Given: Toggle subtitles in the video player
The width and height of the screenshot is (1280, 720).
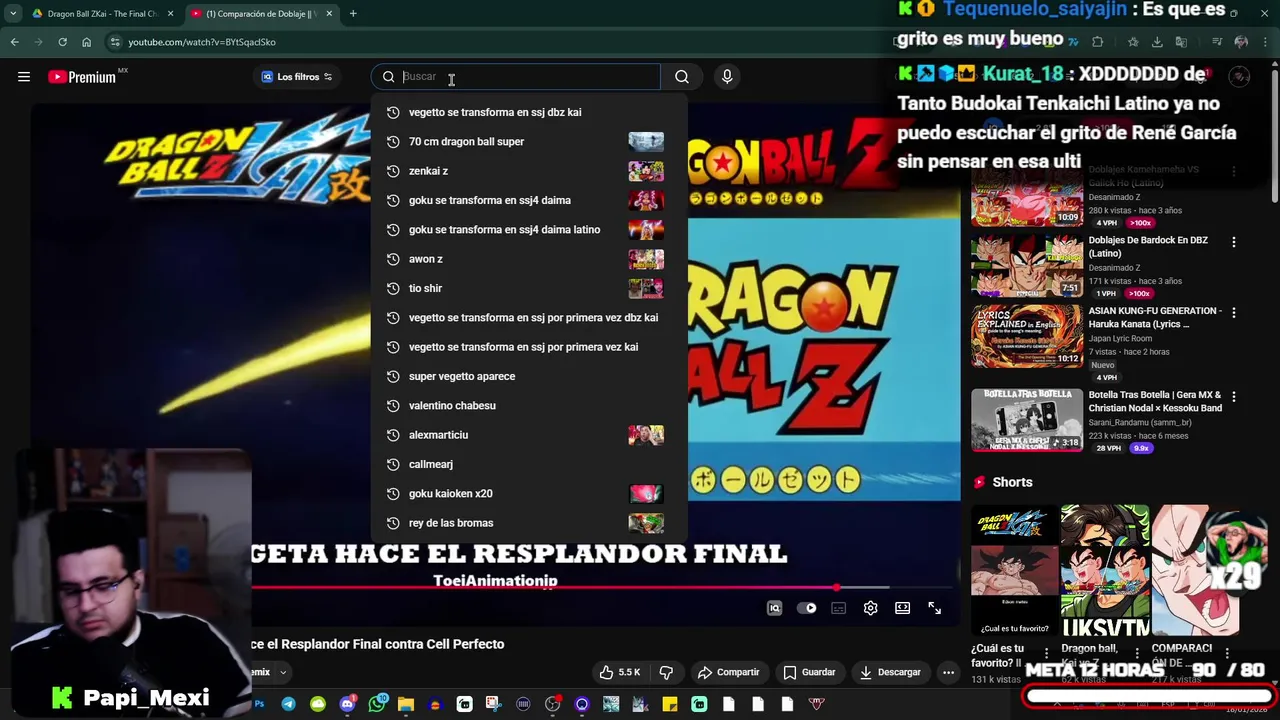Looking at the screenshot, I should coord(838,608).
